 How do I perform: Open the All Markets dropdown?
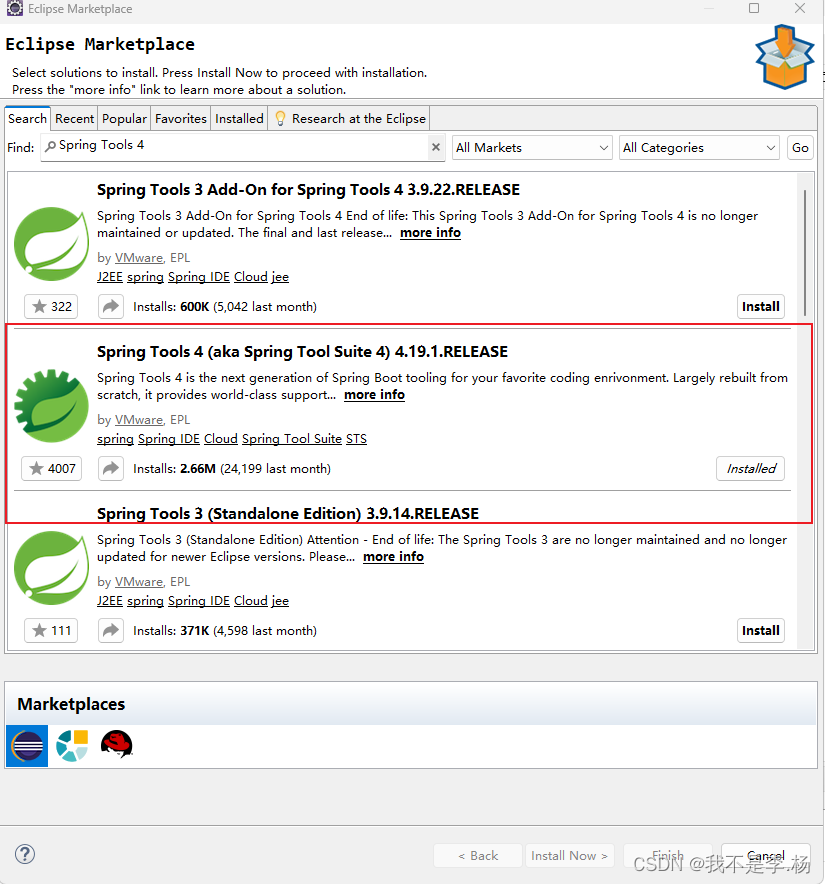click(532, 148)
